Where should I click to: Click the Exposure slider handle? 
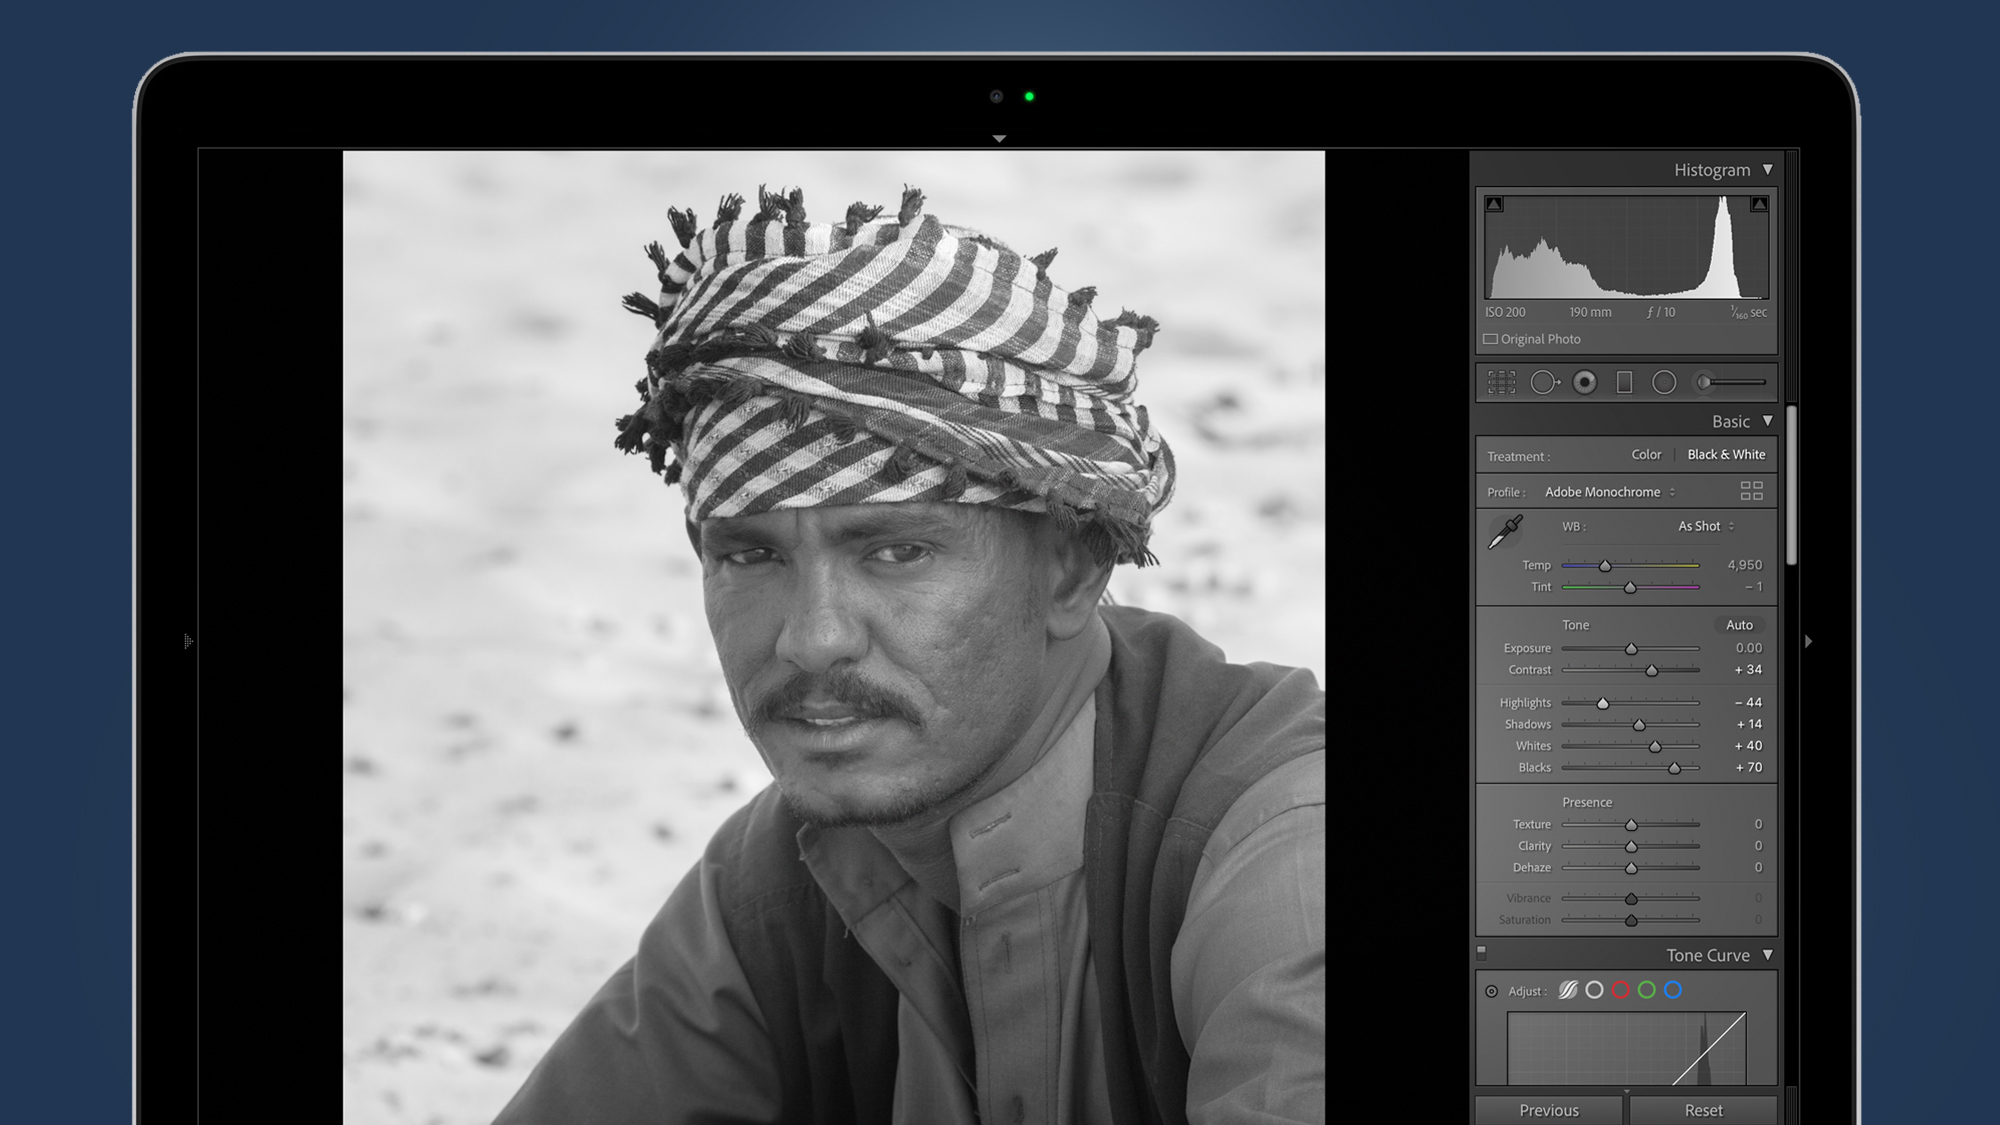tap(1631, 649)
